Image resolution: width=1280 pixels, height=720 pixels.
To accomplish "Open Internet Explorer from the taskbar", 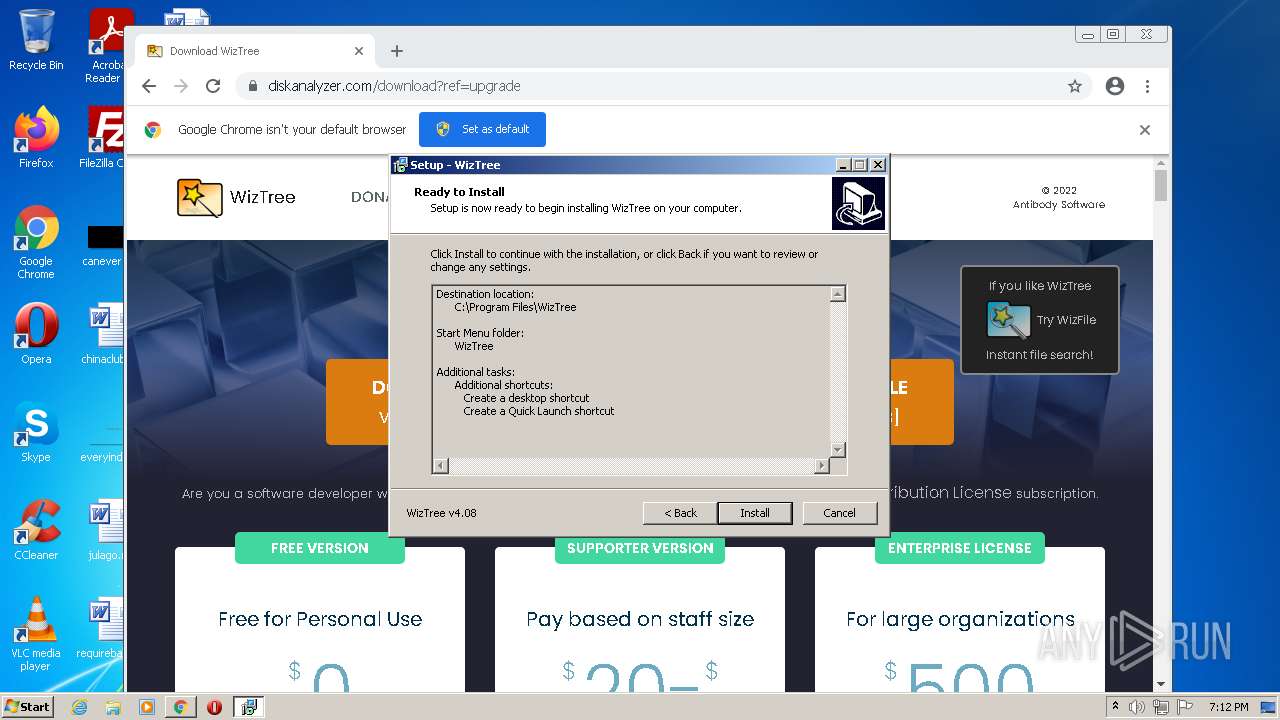I will pos(80,707).
